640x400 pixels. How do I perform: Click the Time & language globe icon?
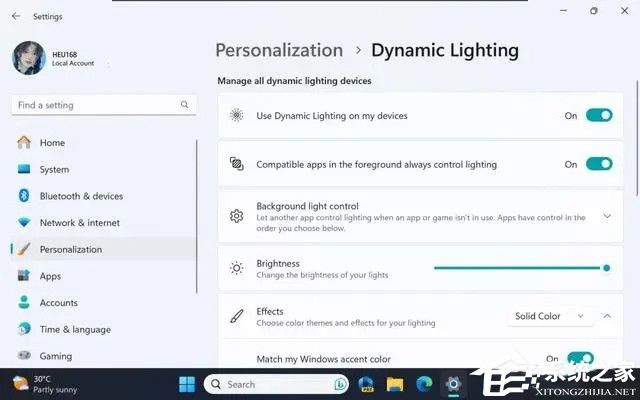point(24,329)
